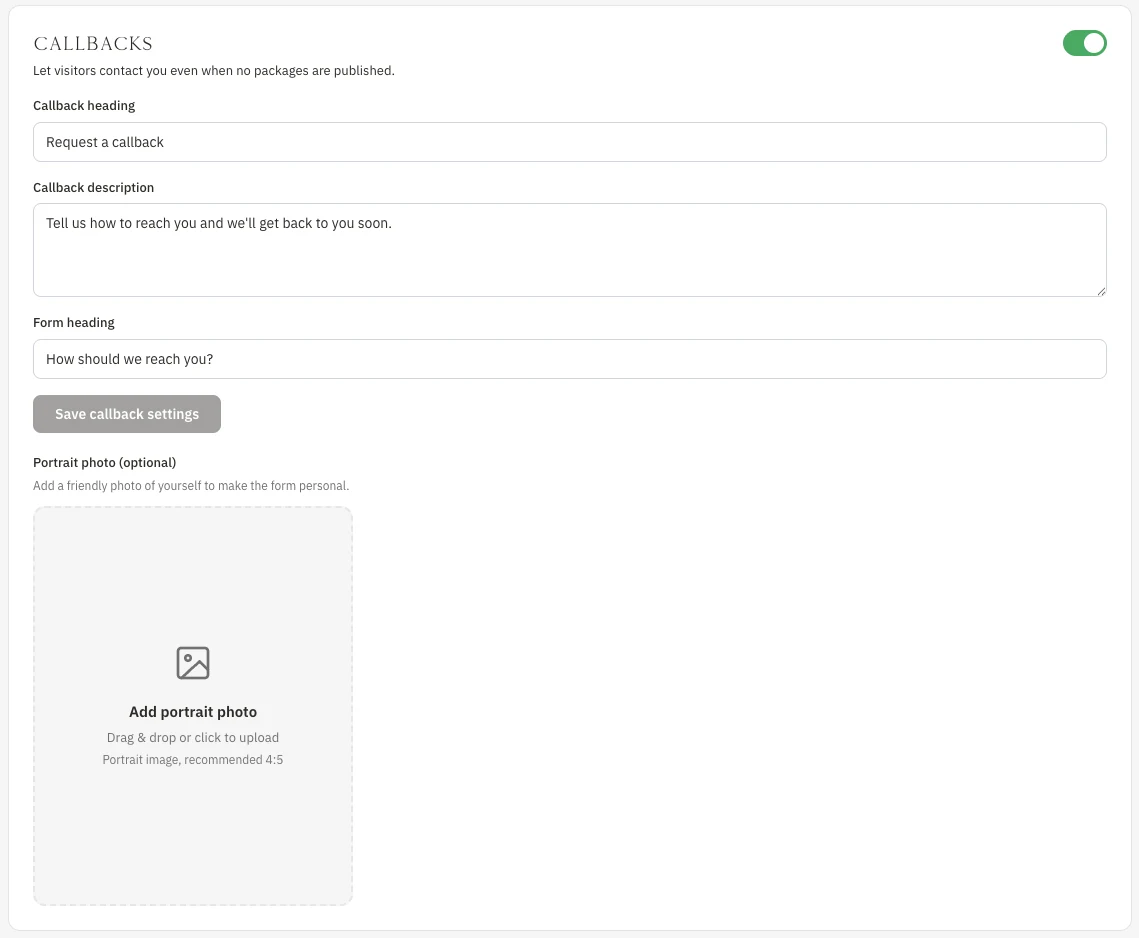Click the CALLBACKS section title

(93, 44)
